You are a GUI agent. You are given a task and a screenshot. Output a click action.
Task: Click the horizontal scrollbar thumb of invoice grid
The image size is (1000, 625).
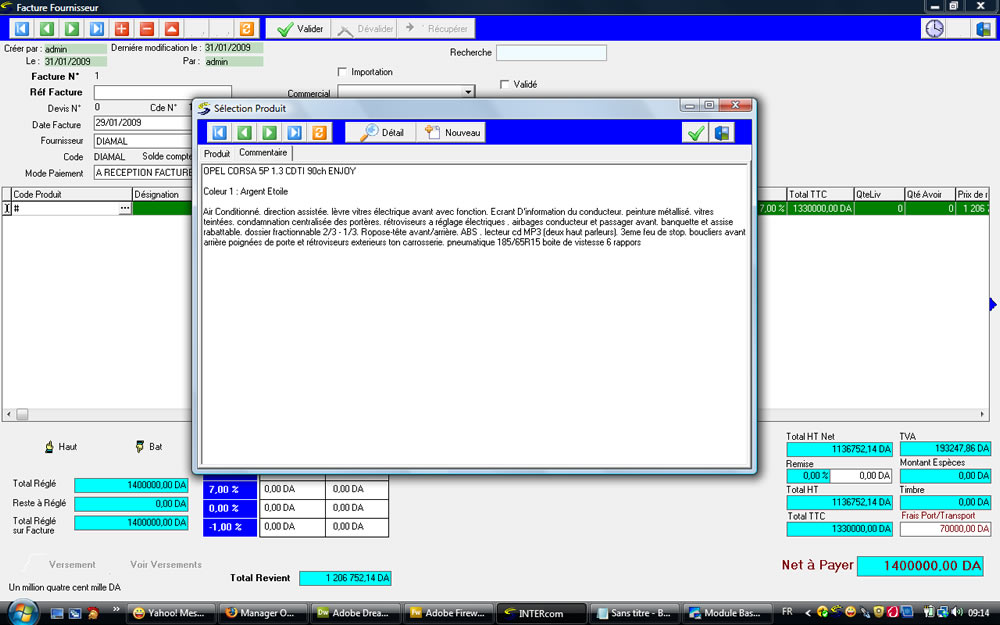pos(22,415)
